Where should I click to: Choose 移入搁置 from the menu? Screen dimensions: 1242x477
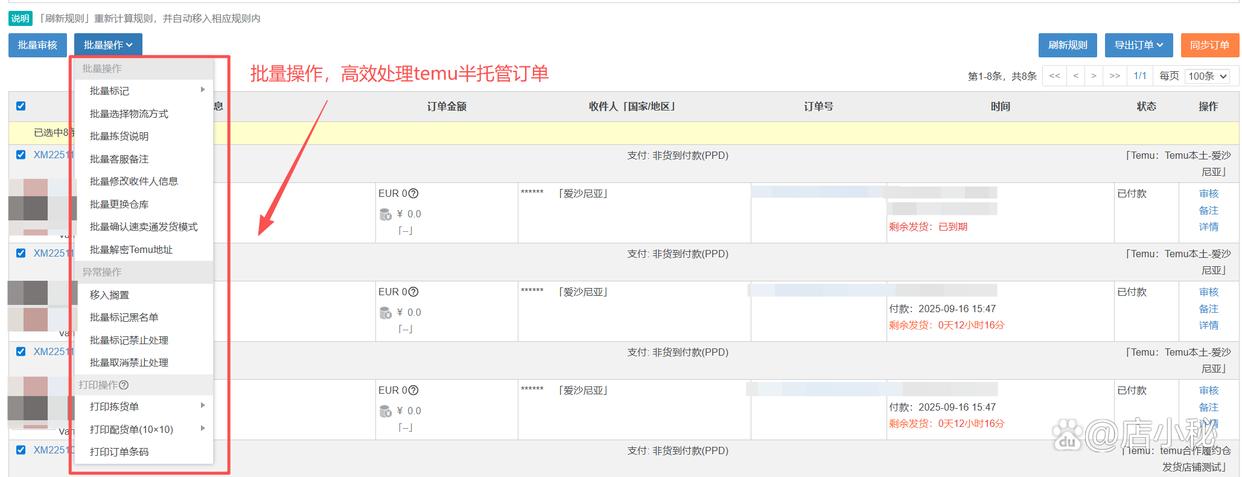click(x=109, y=295)
